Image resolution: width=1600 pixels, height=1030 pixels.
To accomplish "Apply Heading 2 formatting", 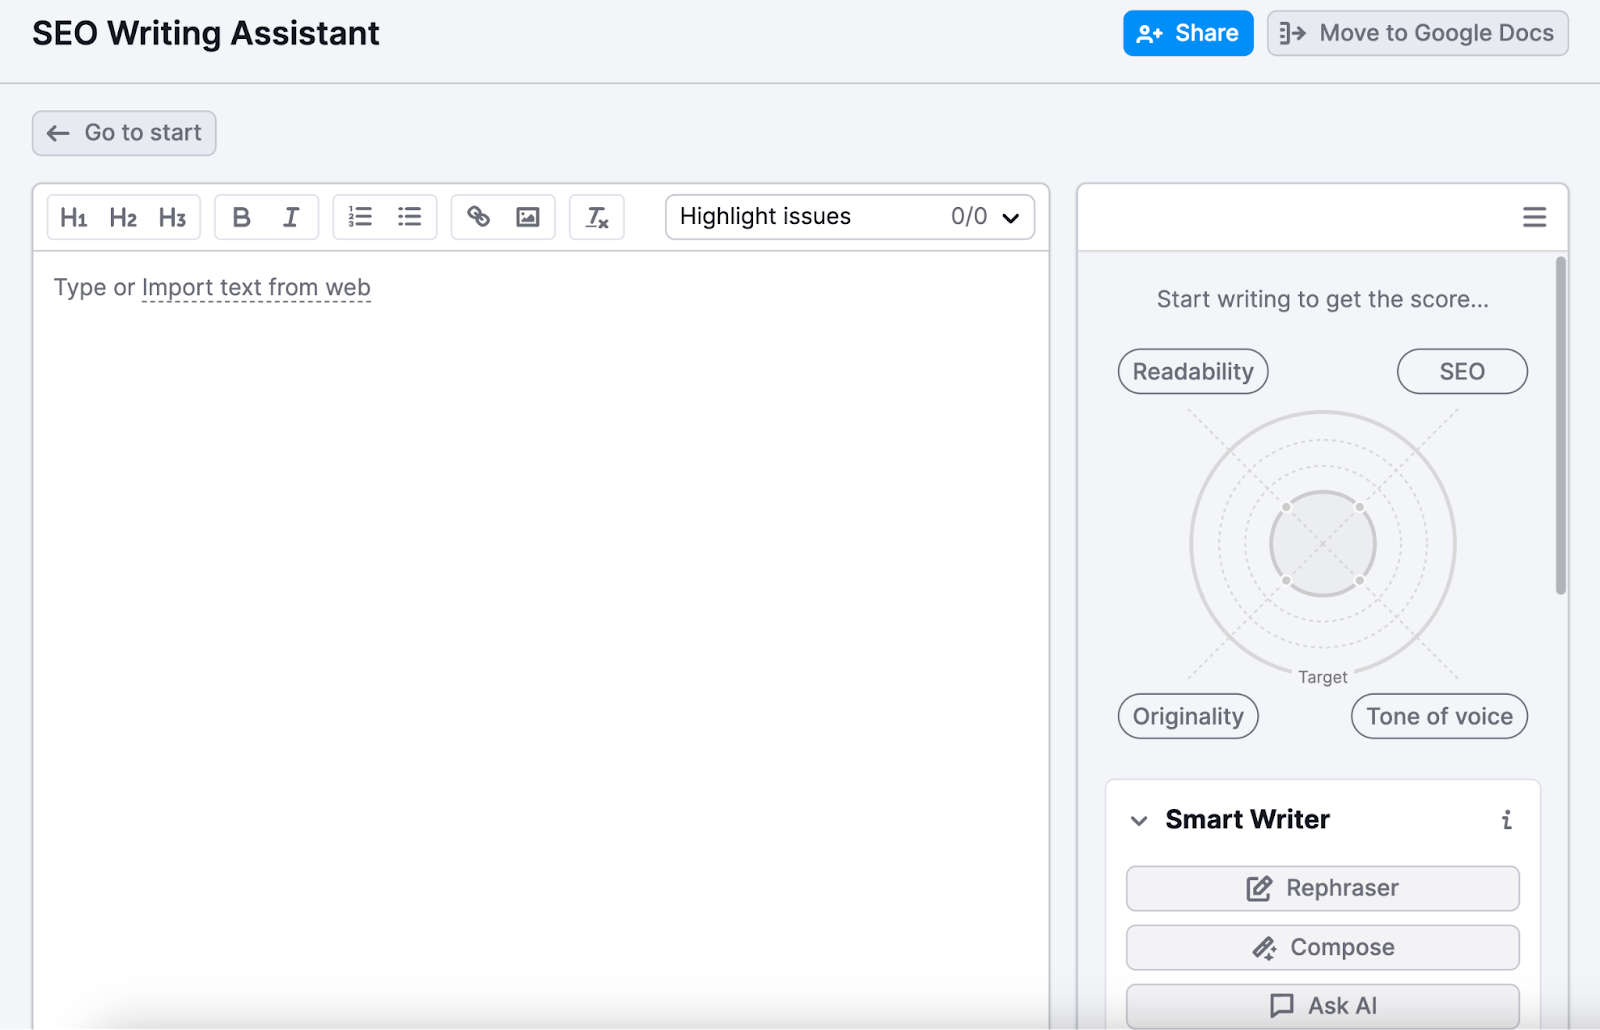I will (x=123, y=217).
